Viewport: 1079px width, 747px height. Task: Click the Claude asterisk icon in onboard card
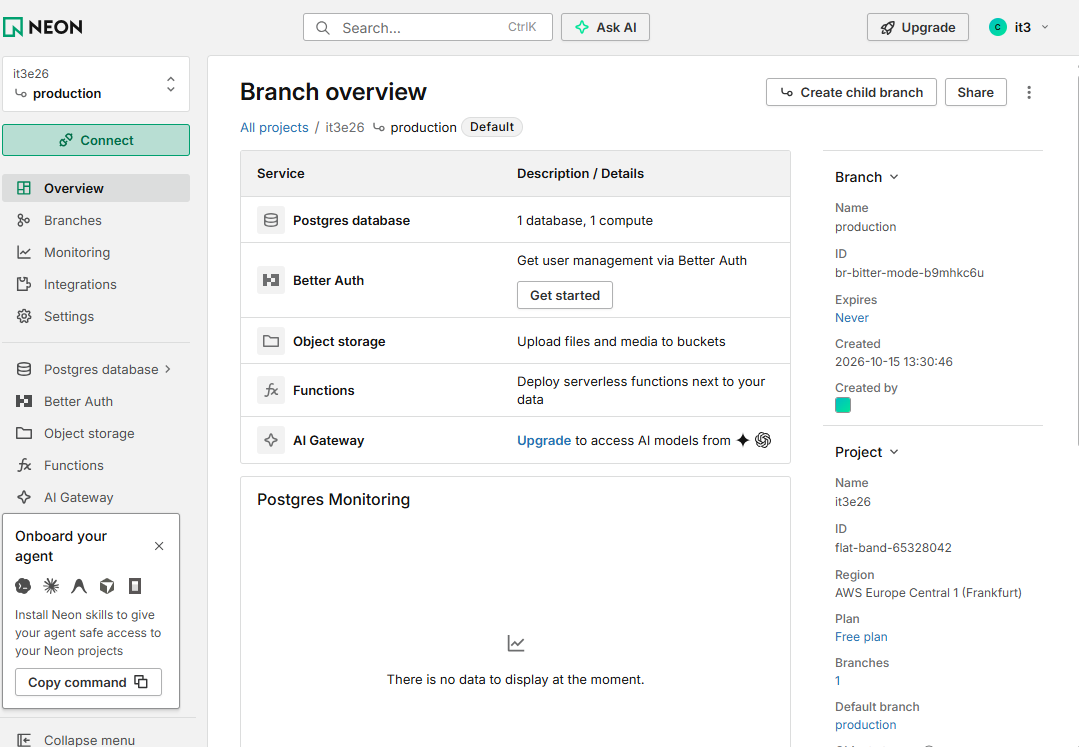51,586
